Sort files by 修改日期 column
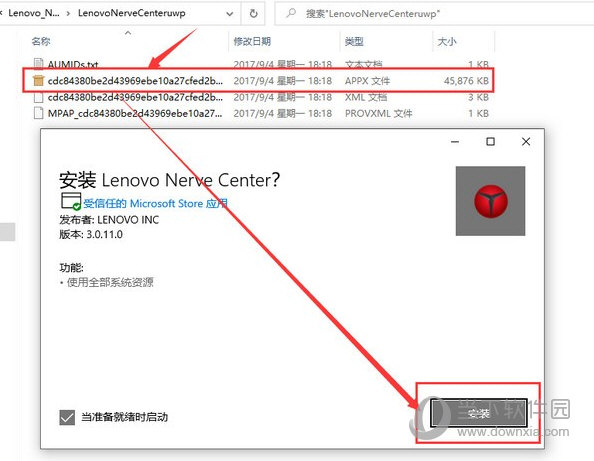The height and width of the screenshot is (461, 594). click(x=252, y=41)
